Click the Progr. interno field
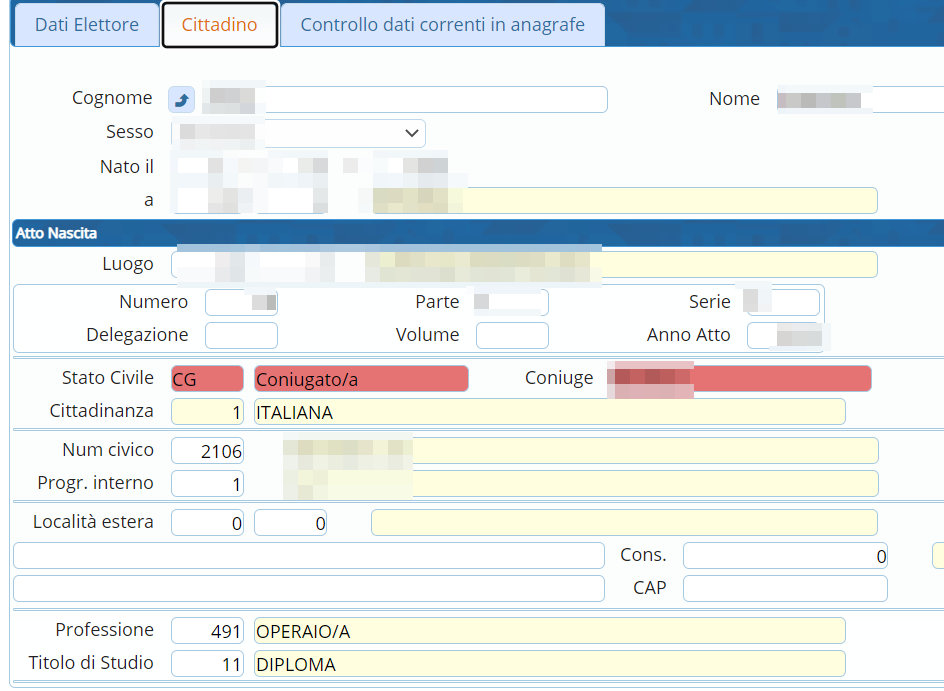This screenshot has height=691, width=944. [207, 484]
